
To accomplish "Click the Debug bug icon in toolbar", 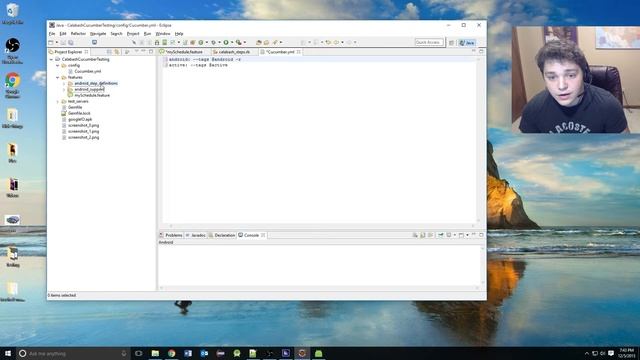I will [x=213, y=42].
